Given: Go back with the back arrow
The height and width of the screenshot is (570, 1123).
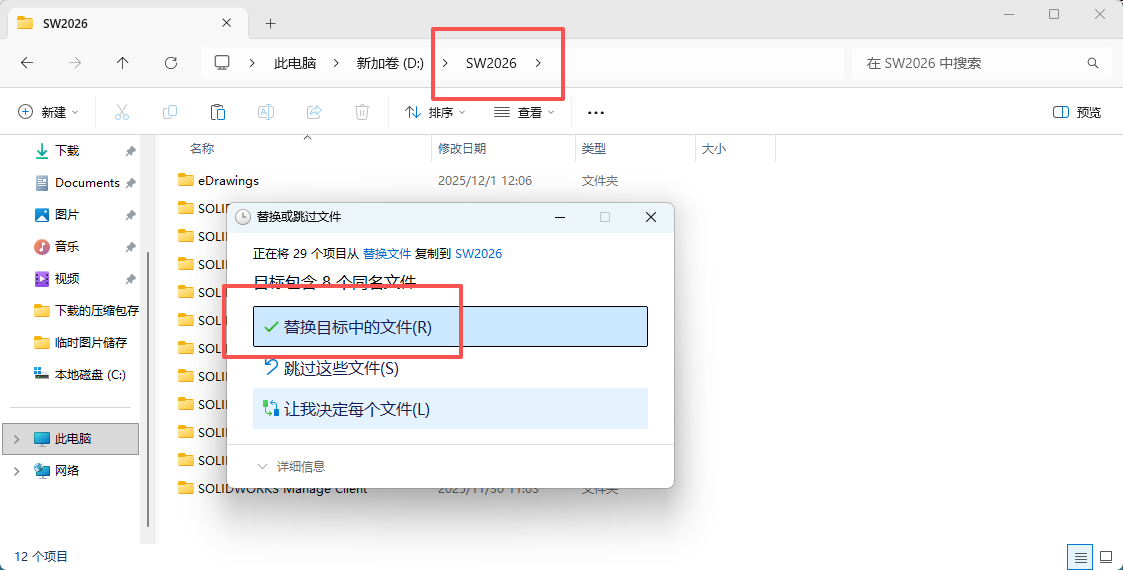Looking at the screenshot, I should click(x=26, y=63).
